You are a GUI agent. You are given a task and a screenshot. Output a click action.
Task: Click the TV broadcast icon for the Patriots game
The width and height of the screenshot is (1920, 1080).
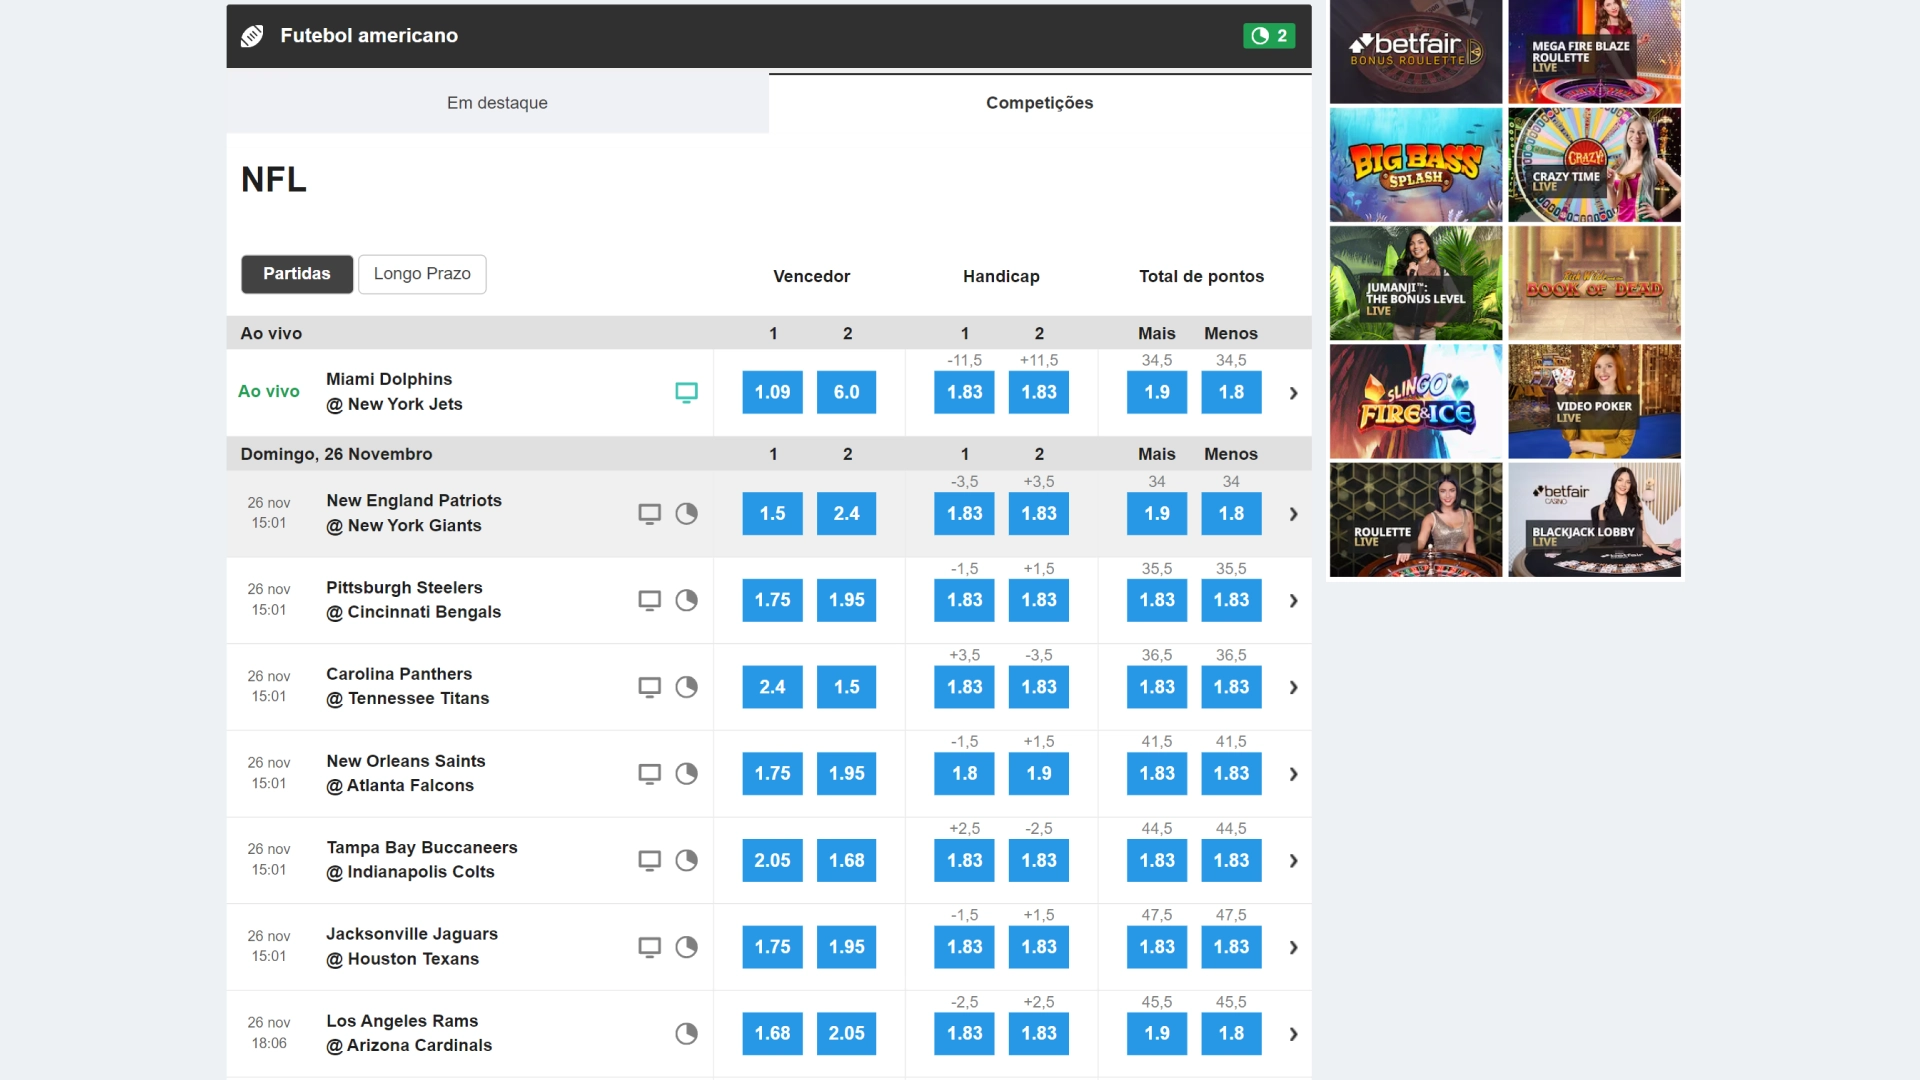(650, 513)
